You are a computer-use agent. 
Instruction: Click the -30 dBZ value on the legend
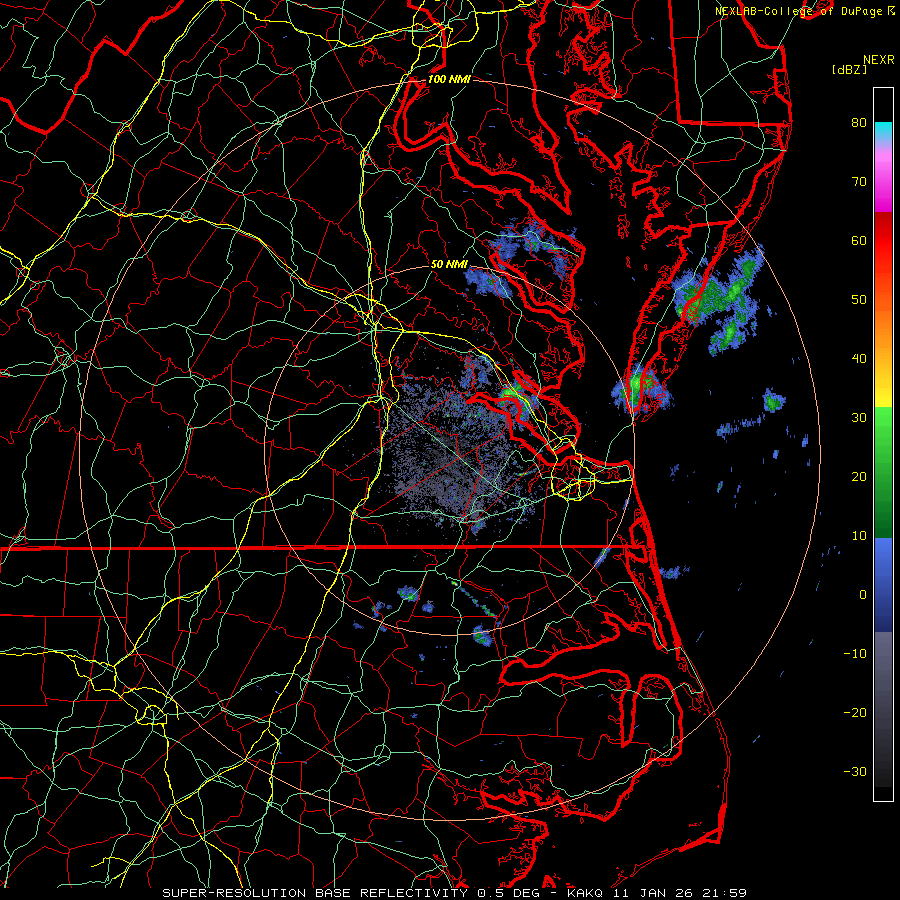click(855, 771)
